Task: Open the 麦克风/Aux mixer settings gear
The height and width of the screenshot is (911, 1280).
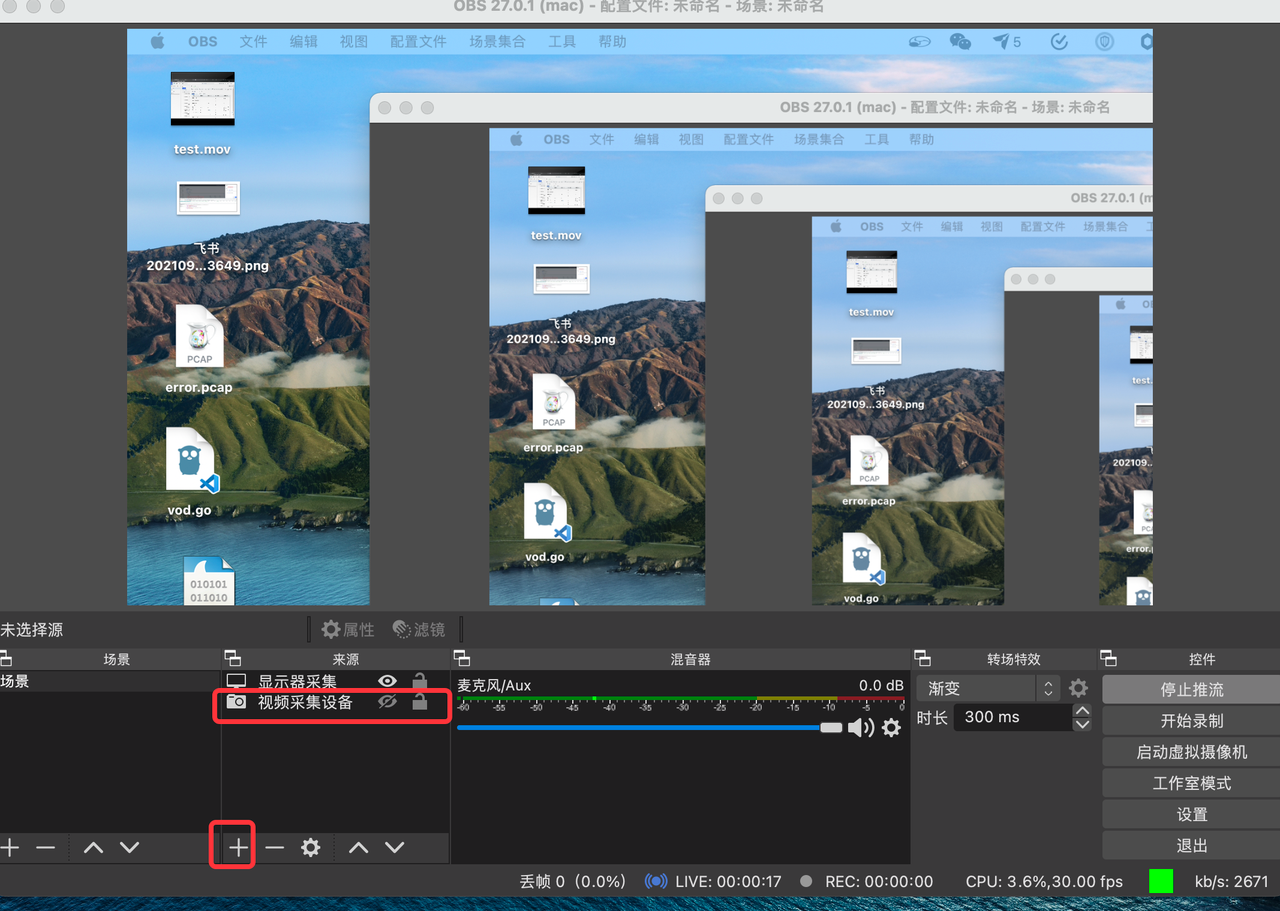Action: [x=891, y=728]
